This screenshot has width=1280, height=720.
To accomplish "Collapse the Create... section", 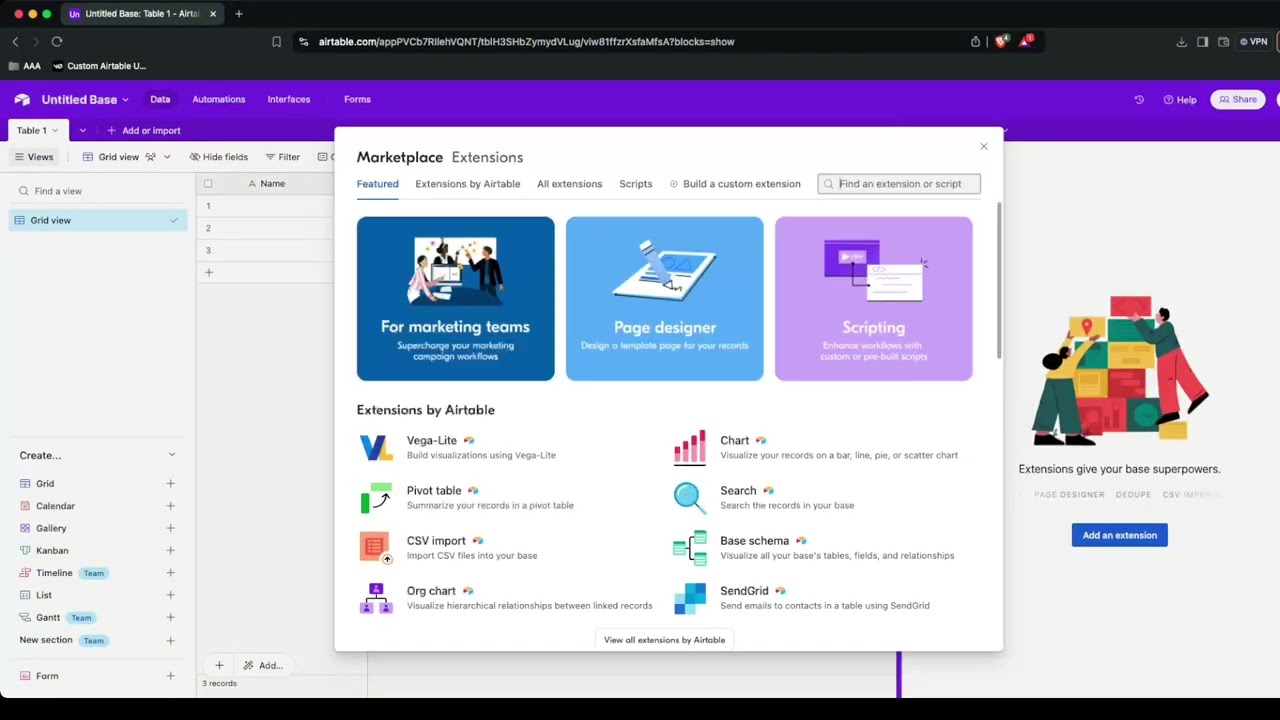I will 171,455.
